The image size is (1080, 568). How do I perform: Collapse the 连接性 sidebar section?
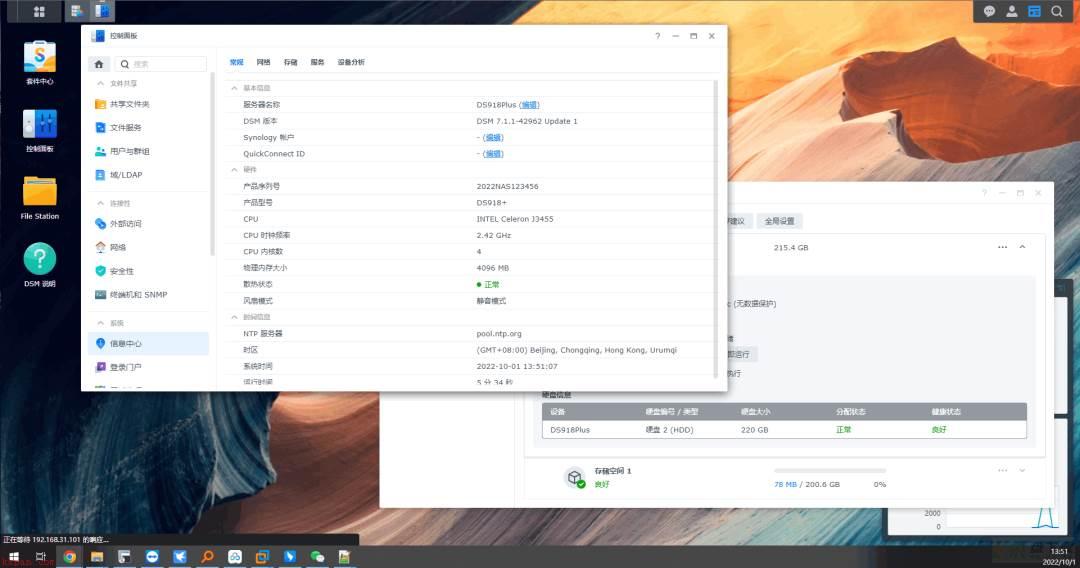101,203
